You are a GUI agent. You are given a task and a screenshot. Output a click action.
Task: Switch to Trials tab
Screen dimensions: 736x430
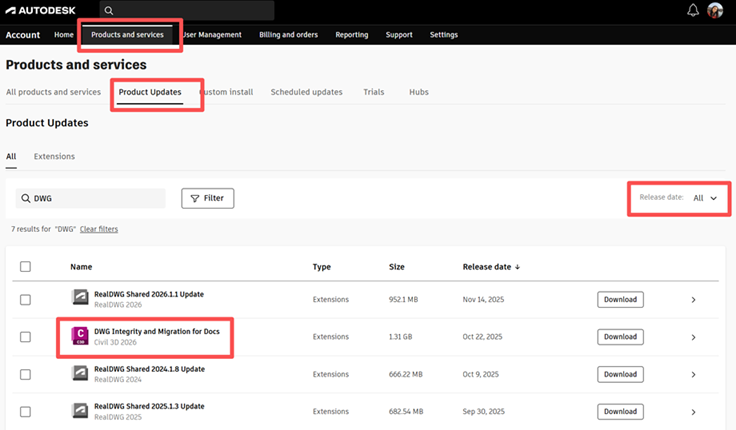click(x=374, y=92)
